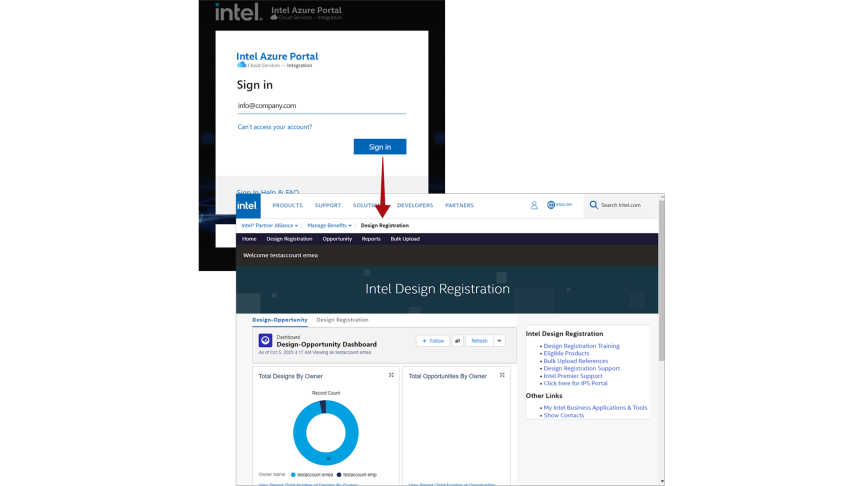Expand Total Opportunities By Owner chart
Image resolution: width=864 pixels, height=486 pixels.
[x=502, y=375]
